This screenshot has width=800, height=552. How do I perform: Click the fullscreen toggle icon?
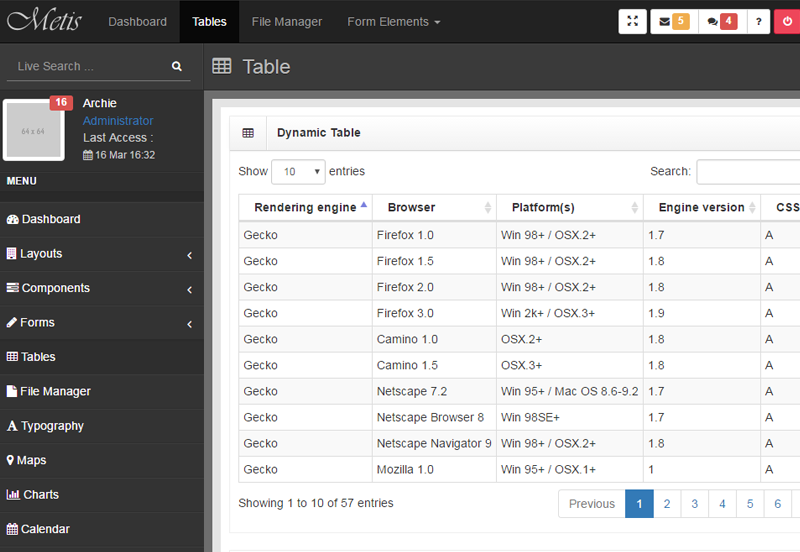click(x=632, y=21)
